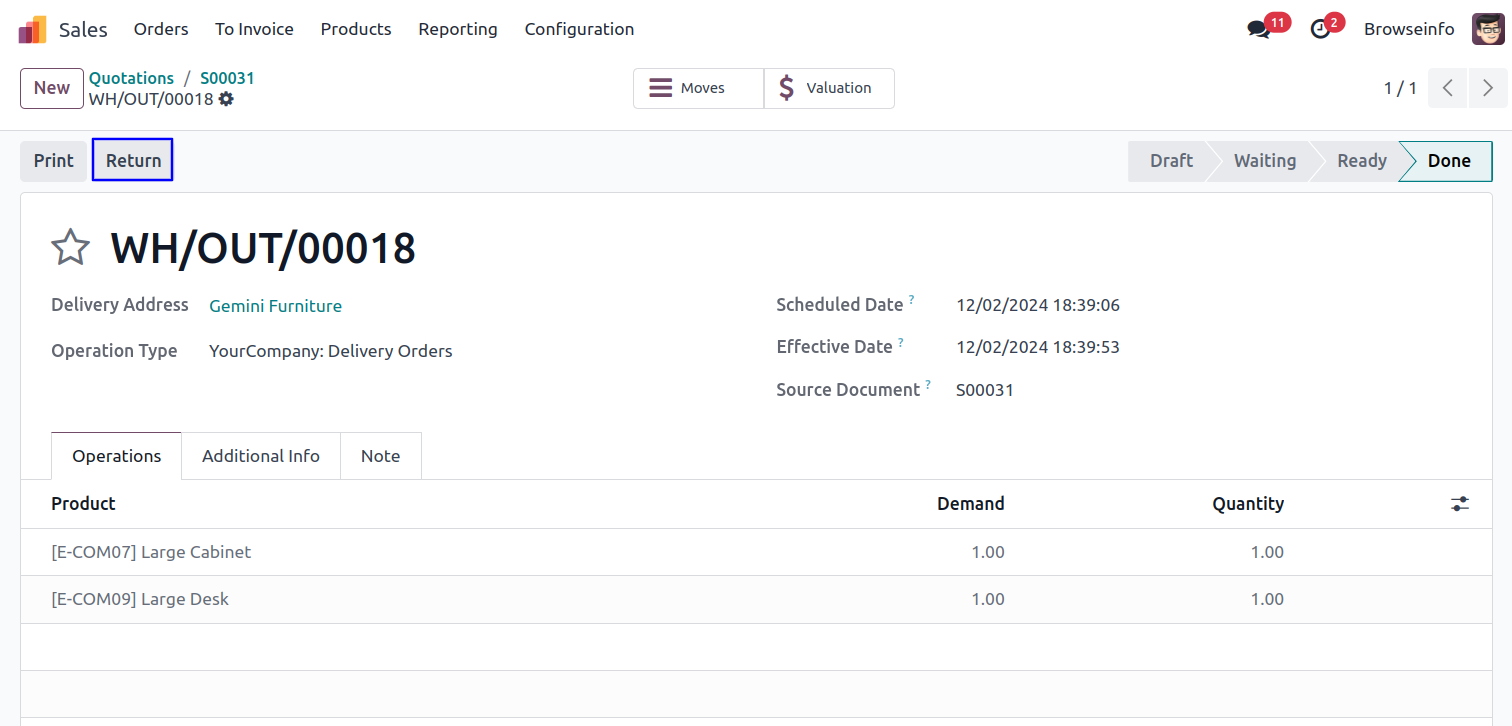Switch to the Note tab
Viewport: 1512px width, 726px height.
tap(380, 456)
